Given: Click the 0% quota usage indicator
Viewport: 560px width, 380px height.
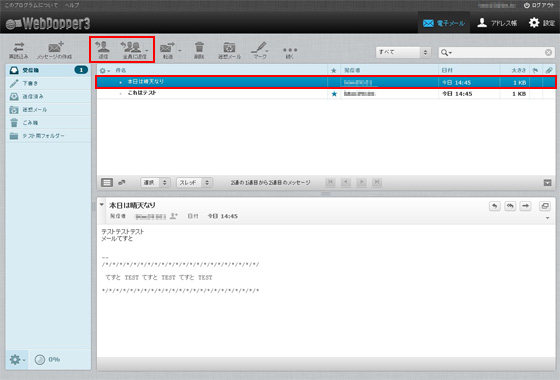Looking at the screenshot, I should coord(47,359).
